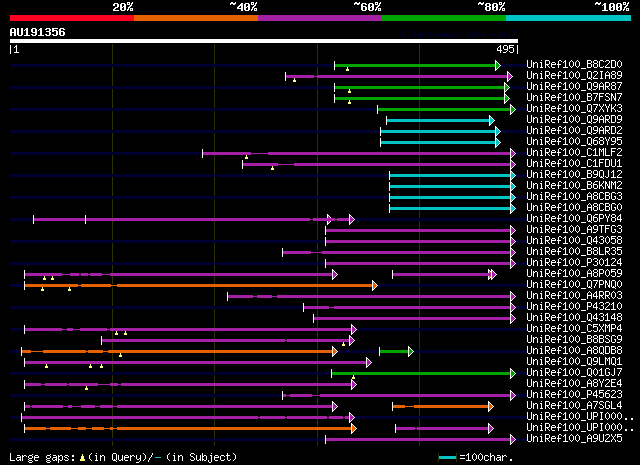Screen dimensions: 640x465
Task: Select the UniRef100_B6KNM2 label
Action: click(x=574, y=185)
